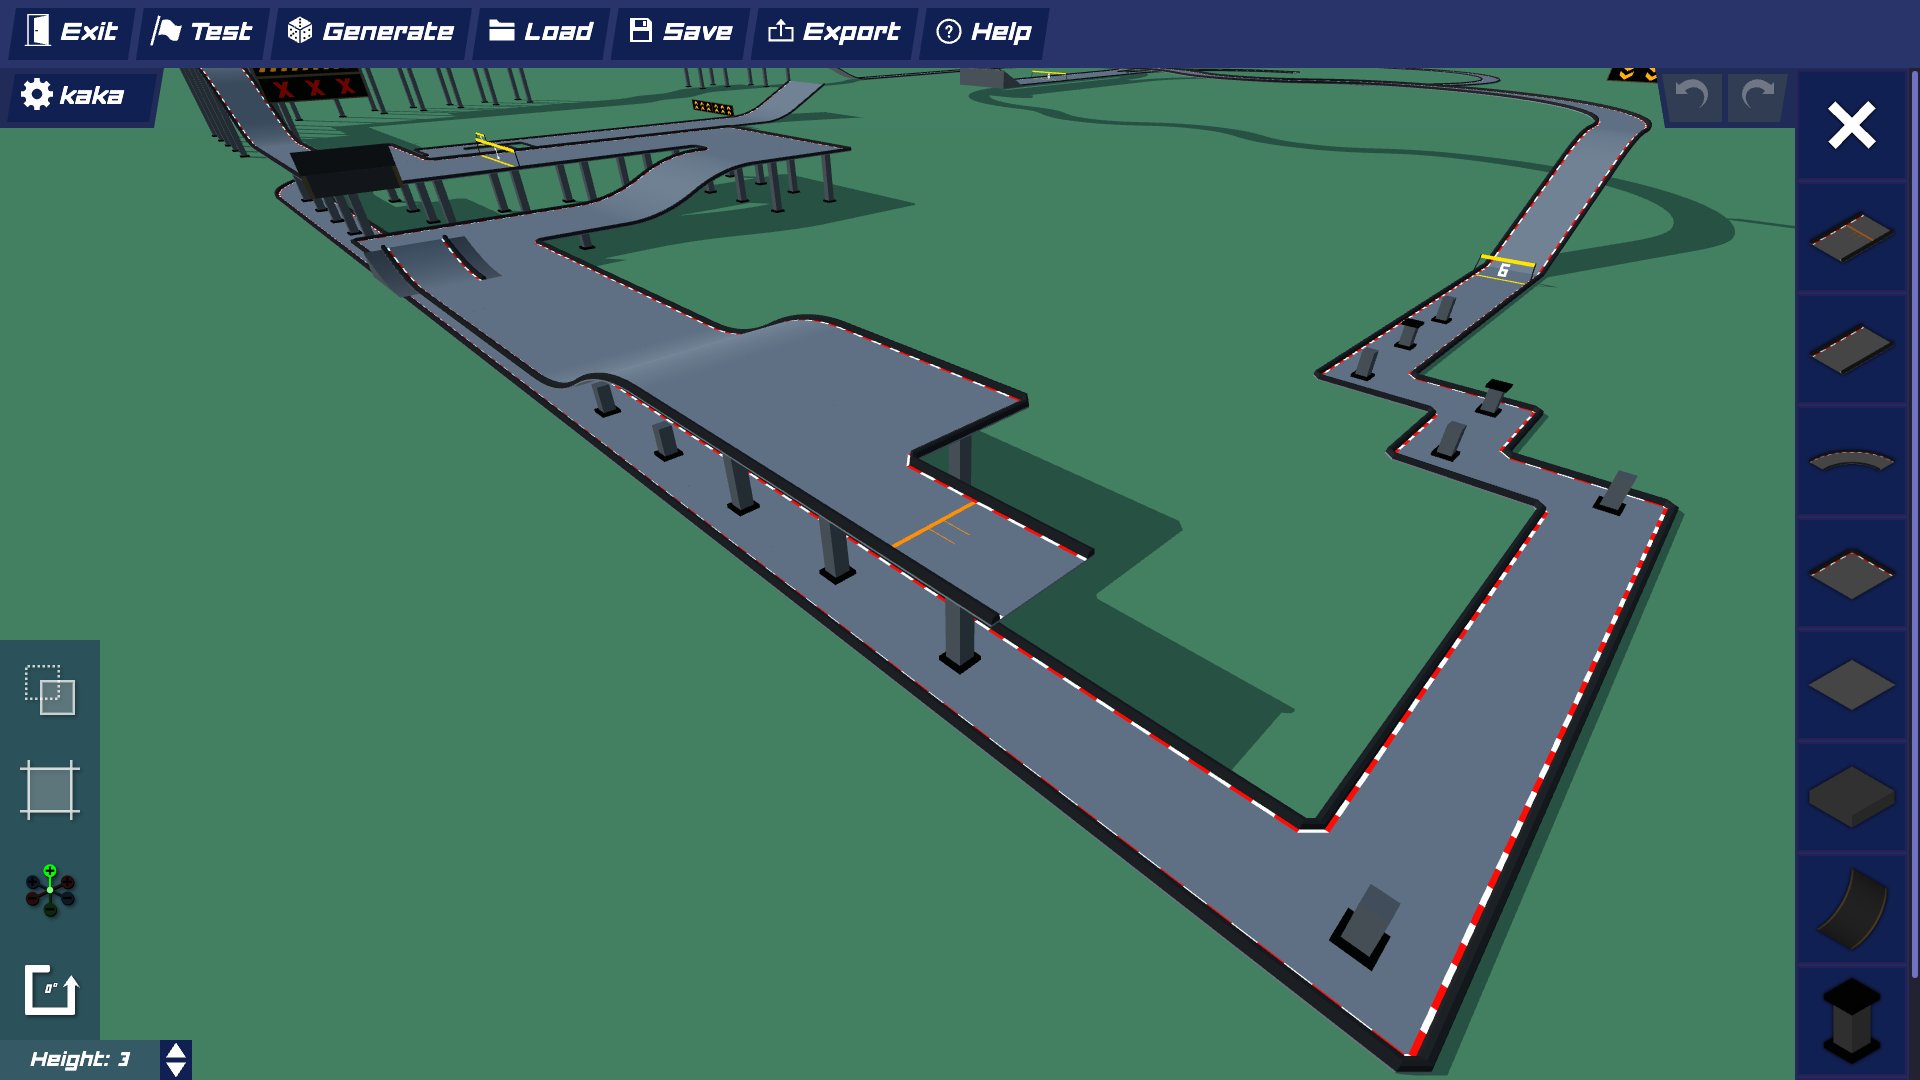Select the wide checkered-edge road piece
This screenshot has width=1920, height=1080.
pyautogui.click(x=1850, y=572)
